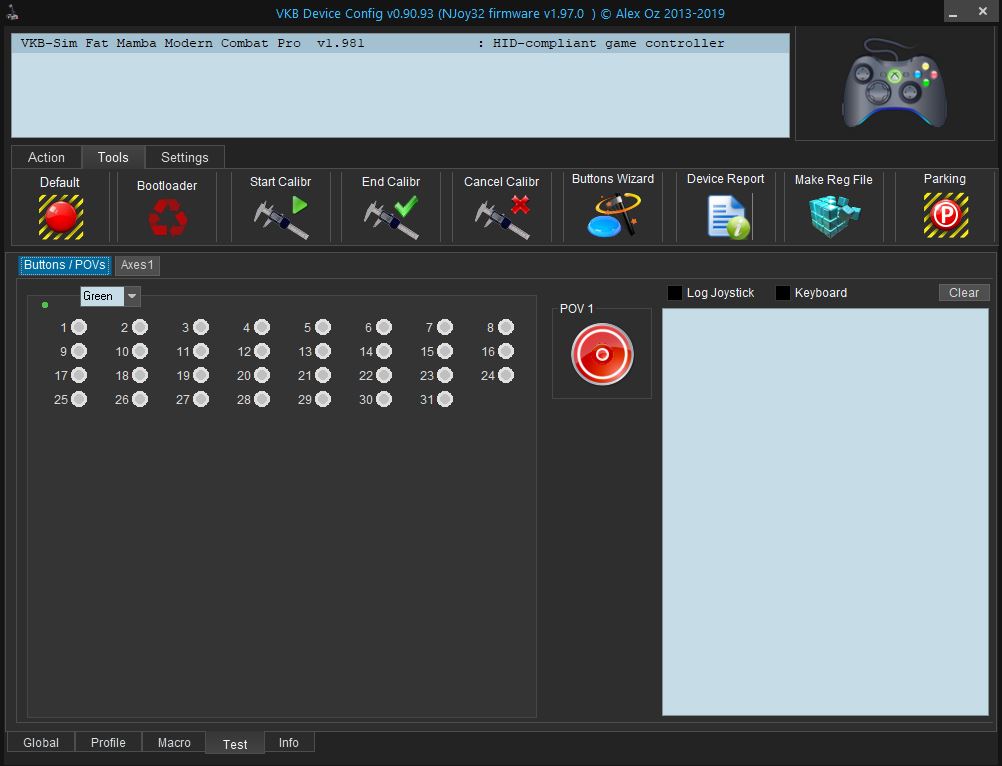This screenshot has height=766, width=1002.
Task: Select VKB-Sim Fat Mamba device row
Action: point(400,43)
